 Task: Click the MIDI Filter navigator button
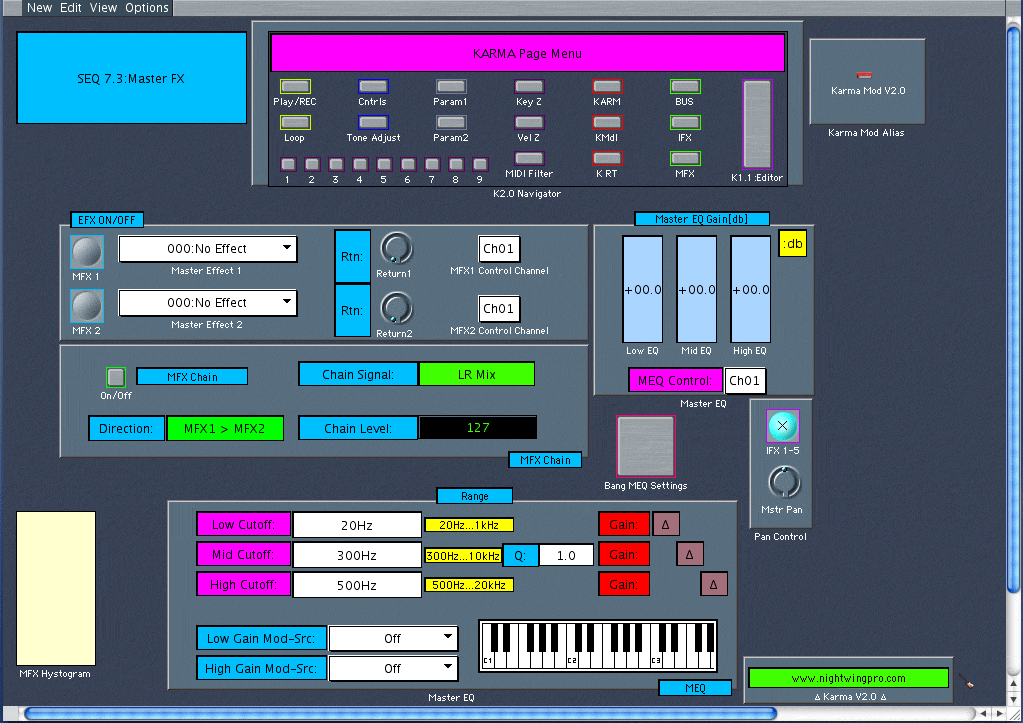[x=529, y=159]
